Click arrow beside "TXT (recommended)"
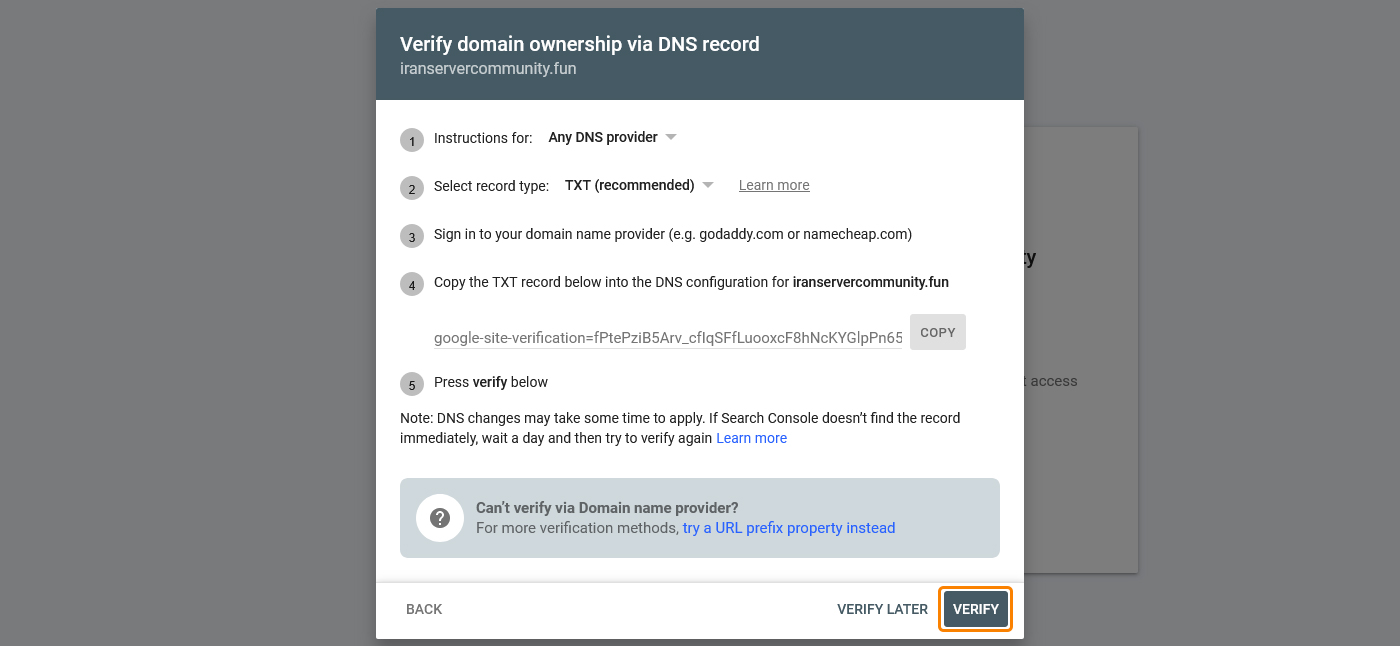The height and width of the screenshot is (646, 1400). click(708, 185)
